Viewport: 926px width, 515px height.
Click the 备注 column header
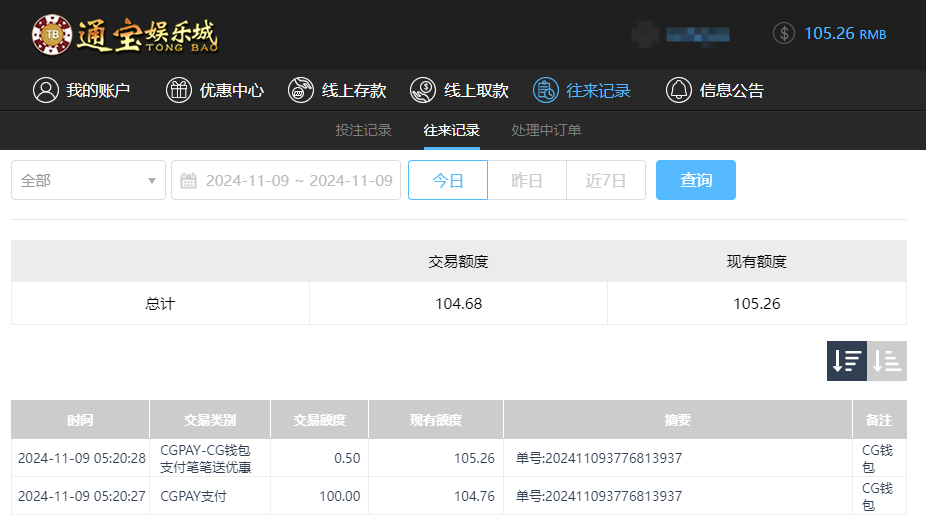879,420
